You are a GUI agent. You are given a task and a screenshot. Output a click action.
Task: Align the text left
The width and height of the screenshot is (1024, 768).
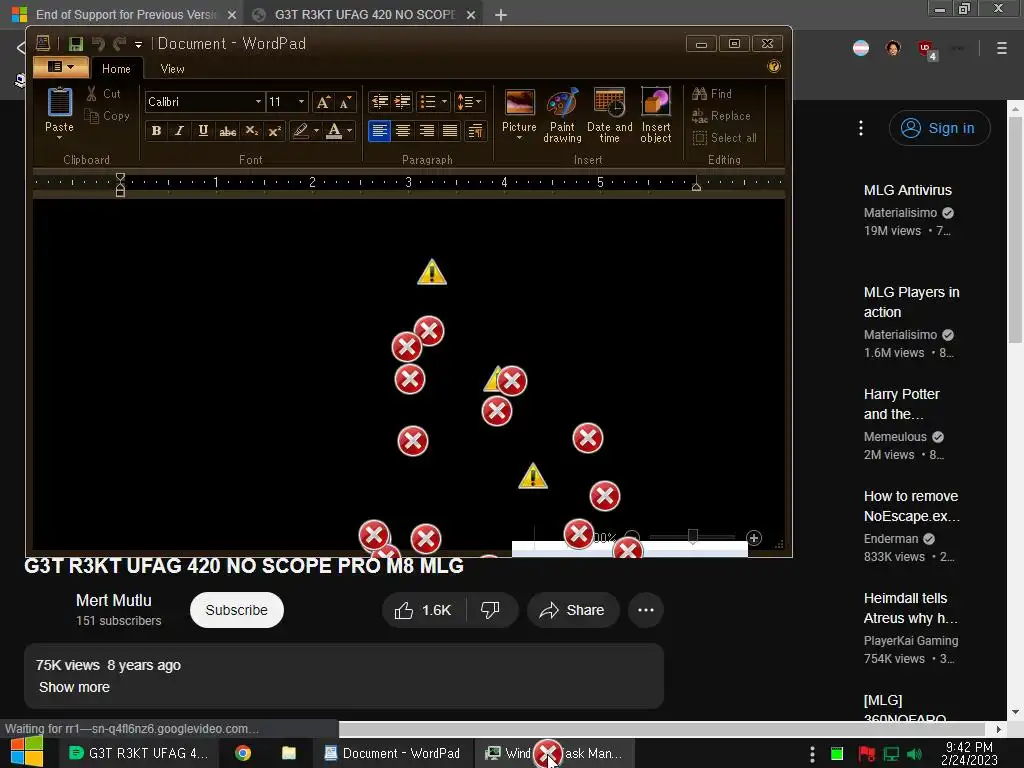(379, 131)
